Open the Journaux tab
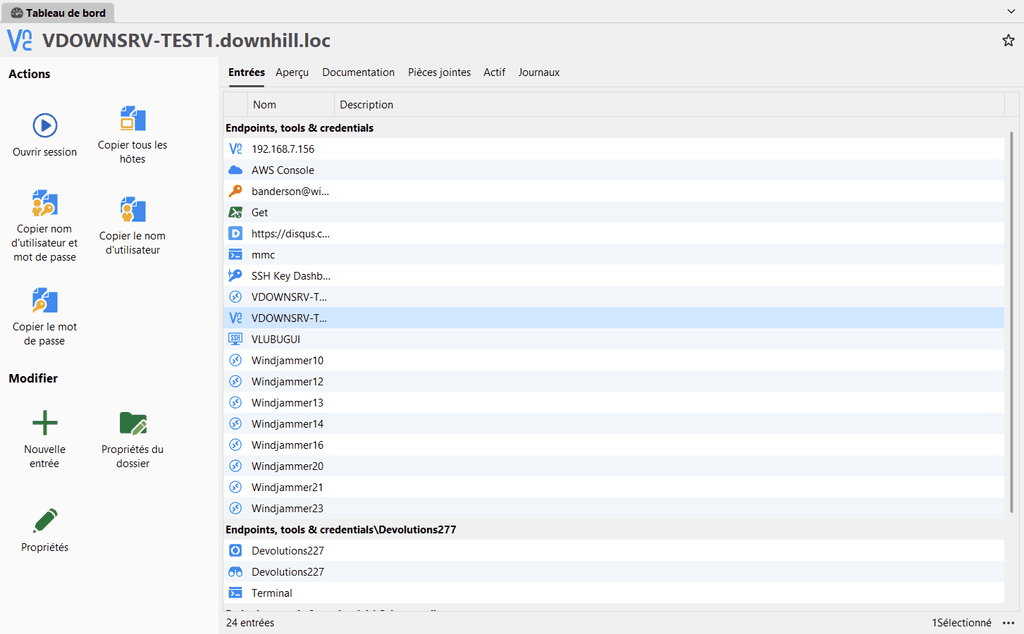 pos(539,73)
